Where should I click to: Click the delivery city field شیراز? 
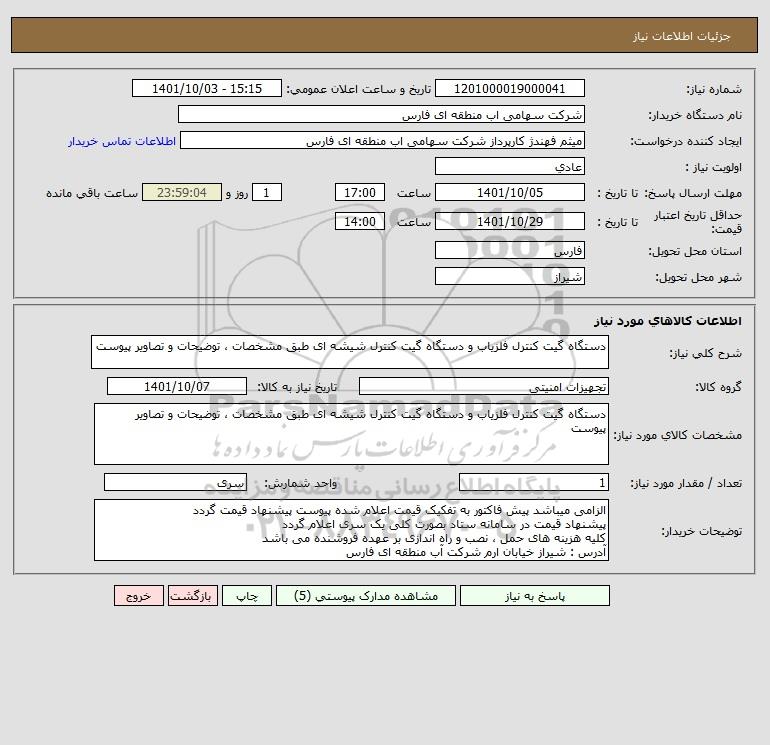point(510,276)
